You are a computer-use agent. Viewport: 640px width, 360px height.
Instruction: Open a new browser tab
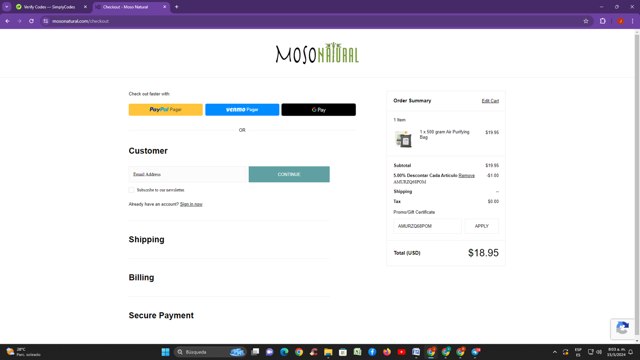176,7
